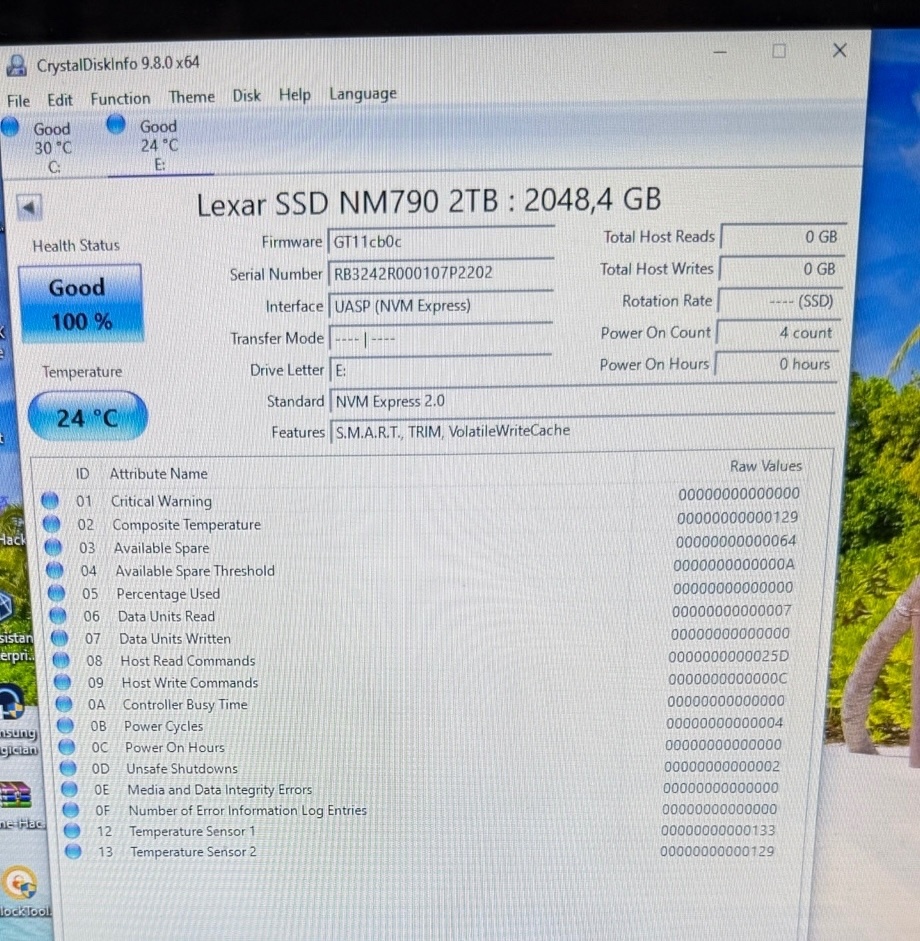Click the status dot for Controller Busy Time
This screenshot has height=941, width=920.
[64, 703]
